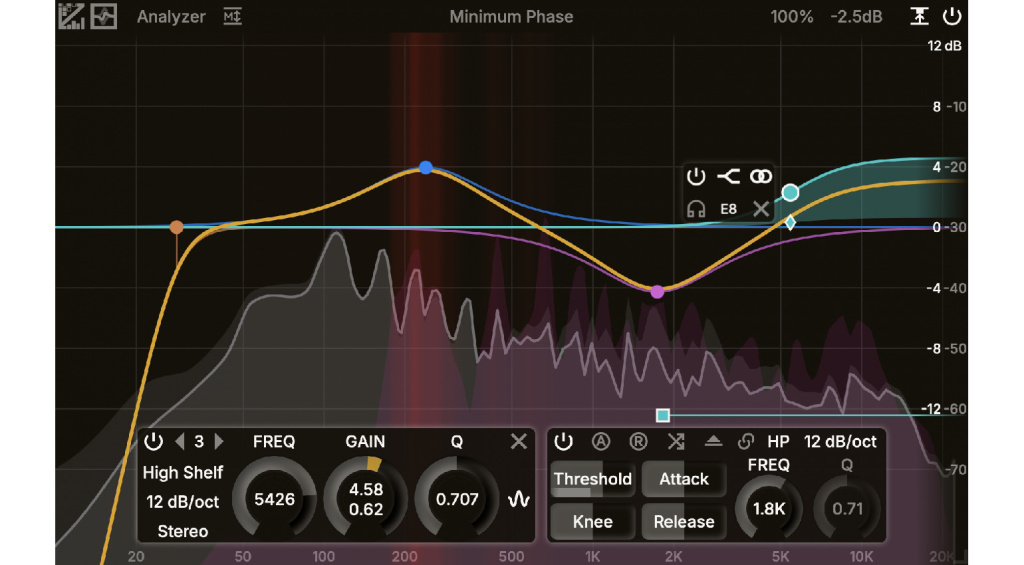This screenshot has width=1024, height=565.
Task: Select the teal high shelf band node
Action: [x=790, y=193]
